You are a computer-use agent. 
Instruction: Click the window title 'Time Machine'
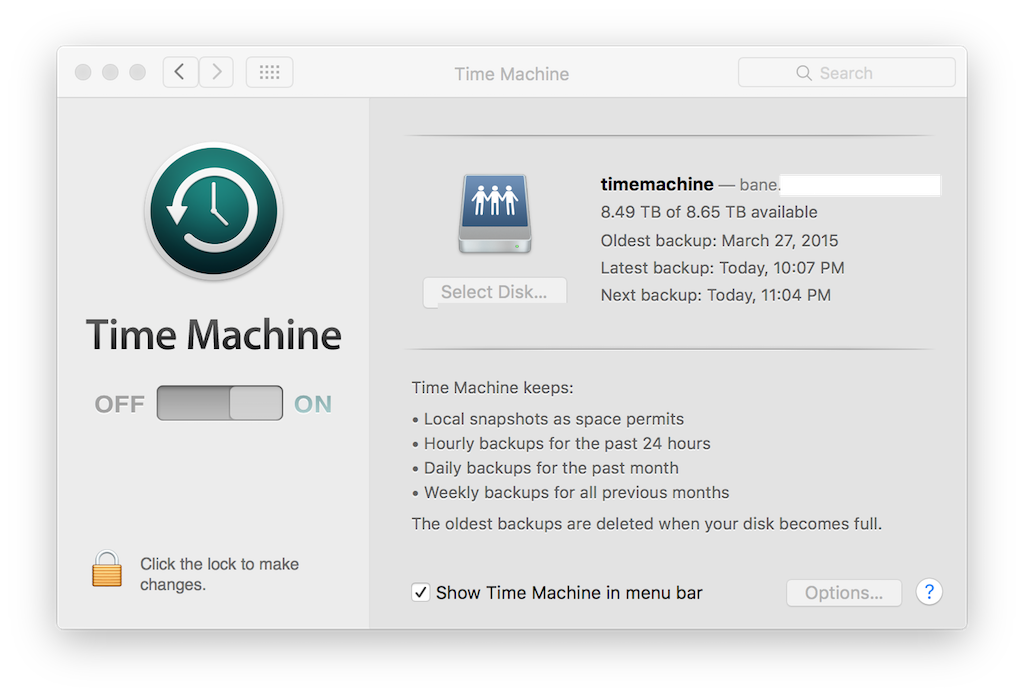pyautogui.click(x=511, y=74)
